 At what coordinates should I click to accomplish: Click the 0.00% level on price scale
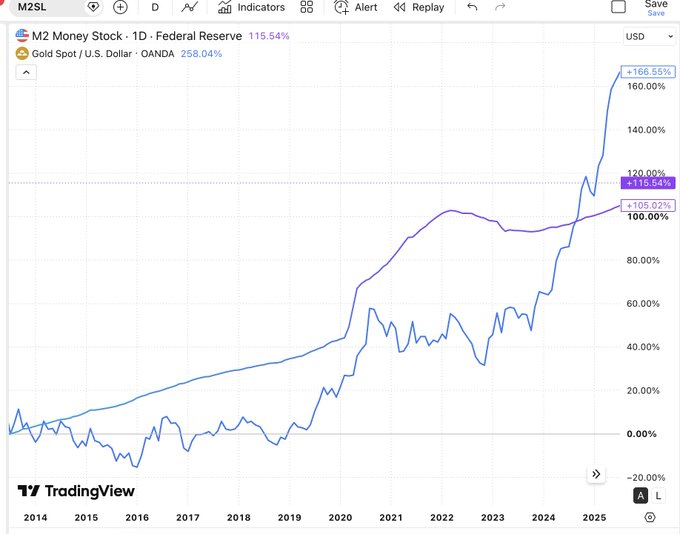[641, 434]
